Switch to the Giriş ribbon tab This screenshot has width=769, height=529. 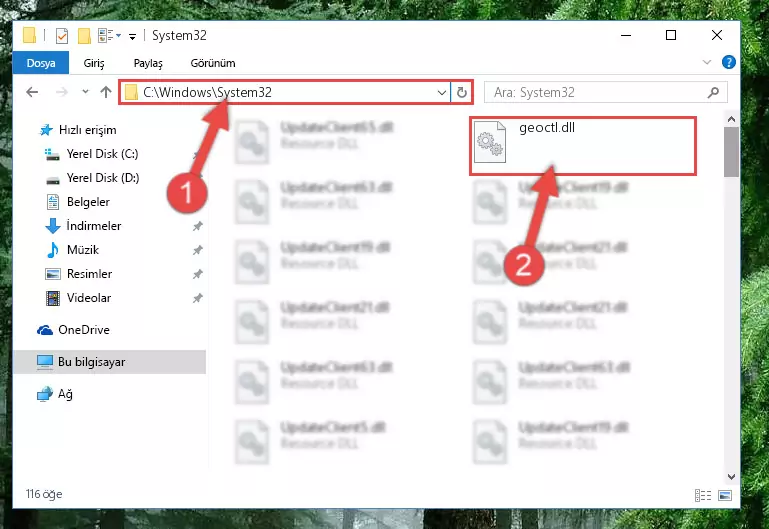coord(94,63)
